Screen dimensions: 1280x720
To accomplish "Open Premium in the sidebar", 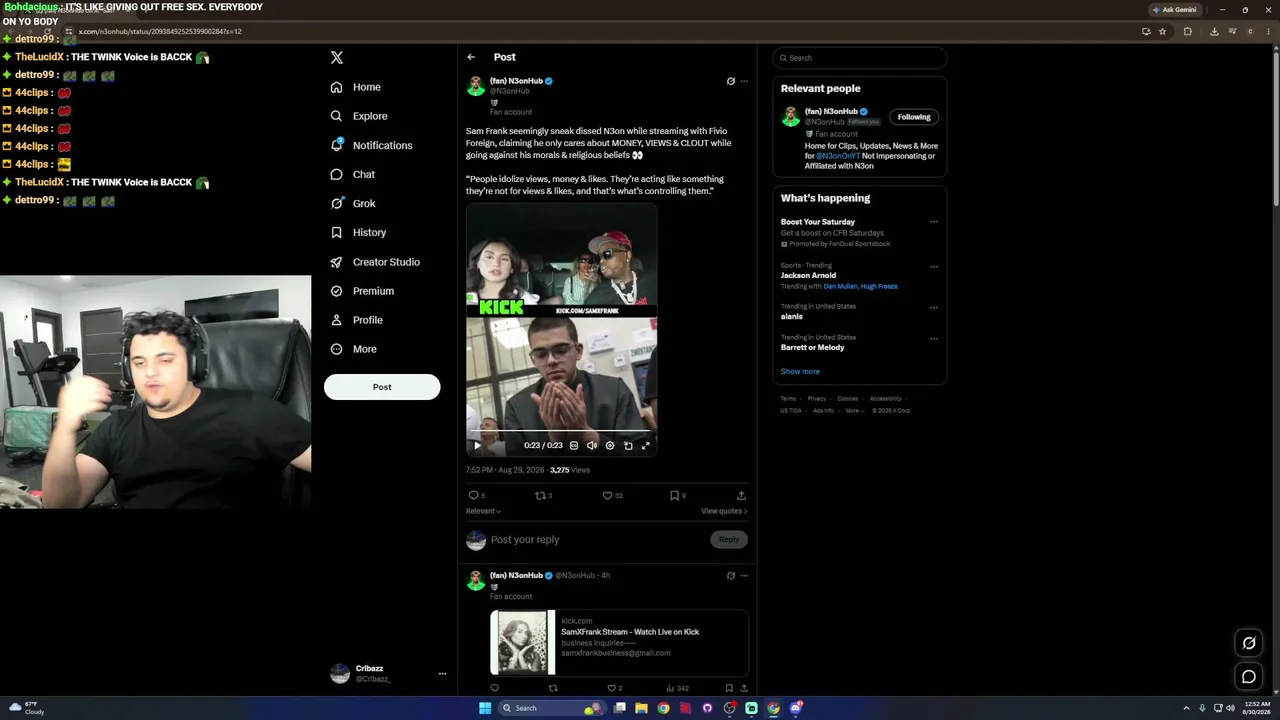I will coord(362,291).
